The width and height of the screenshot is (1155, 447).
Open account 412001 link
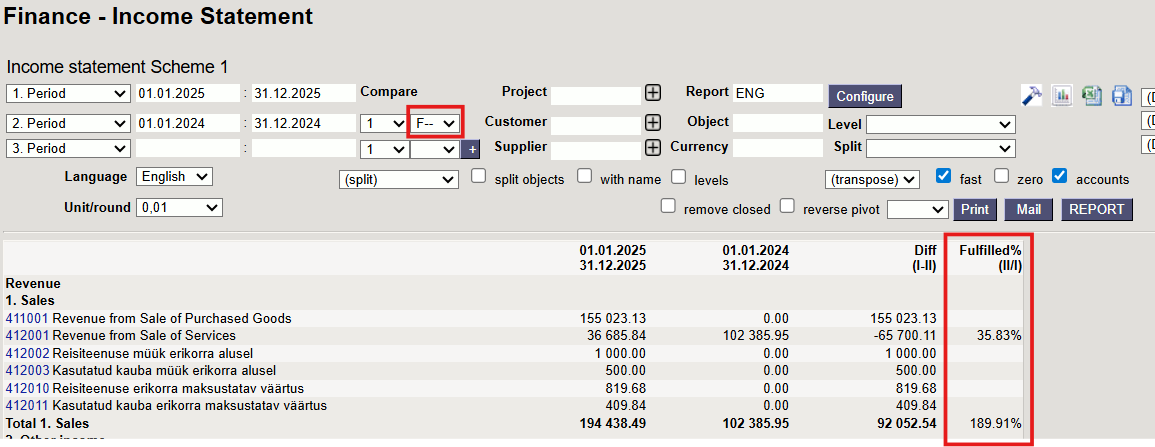27,335
